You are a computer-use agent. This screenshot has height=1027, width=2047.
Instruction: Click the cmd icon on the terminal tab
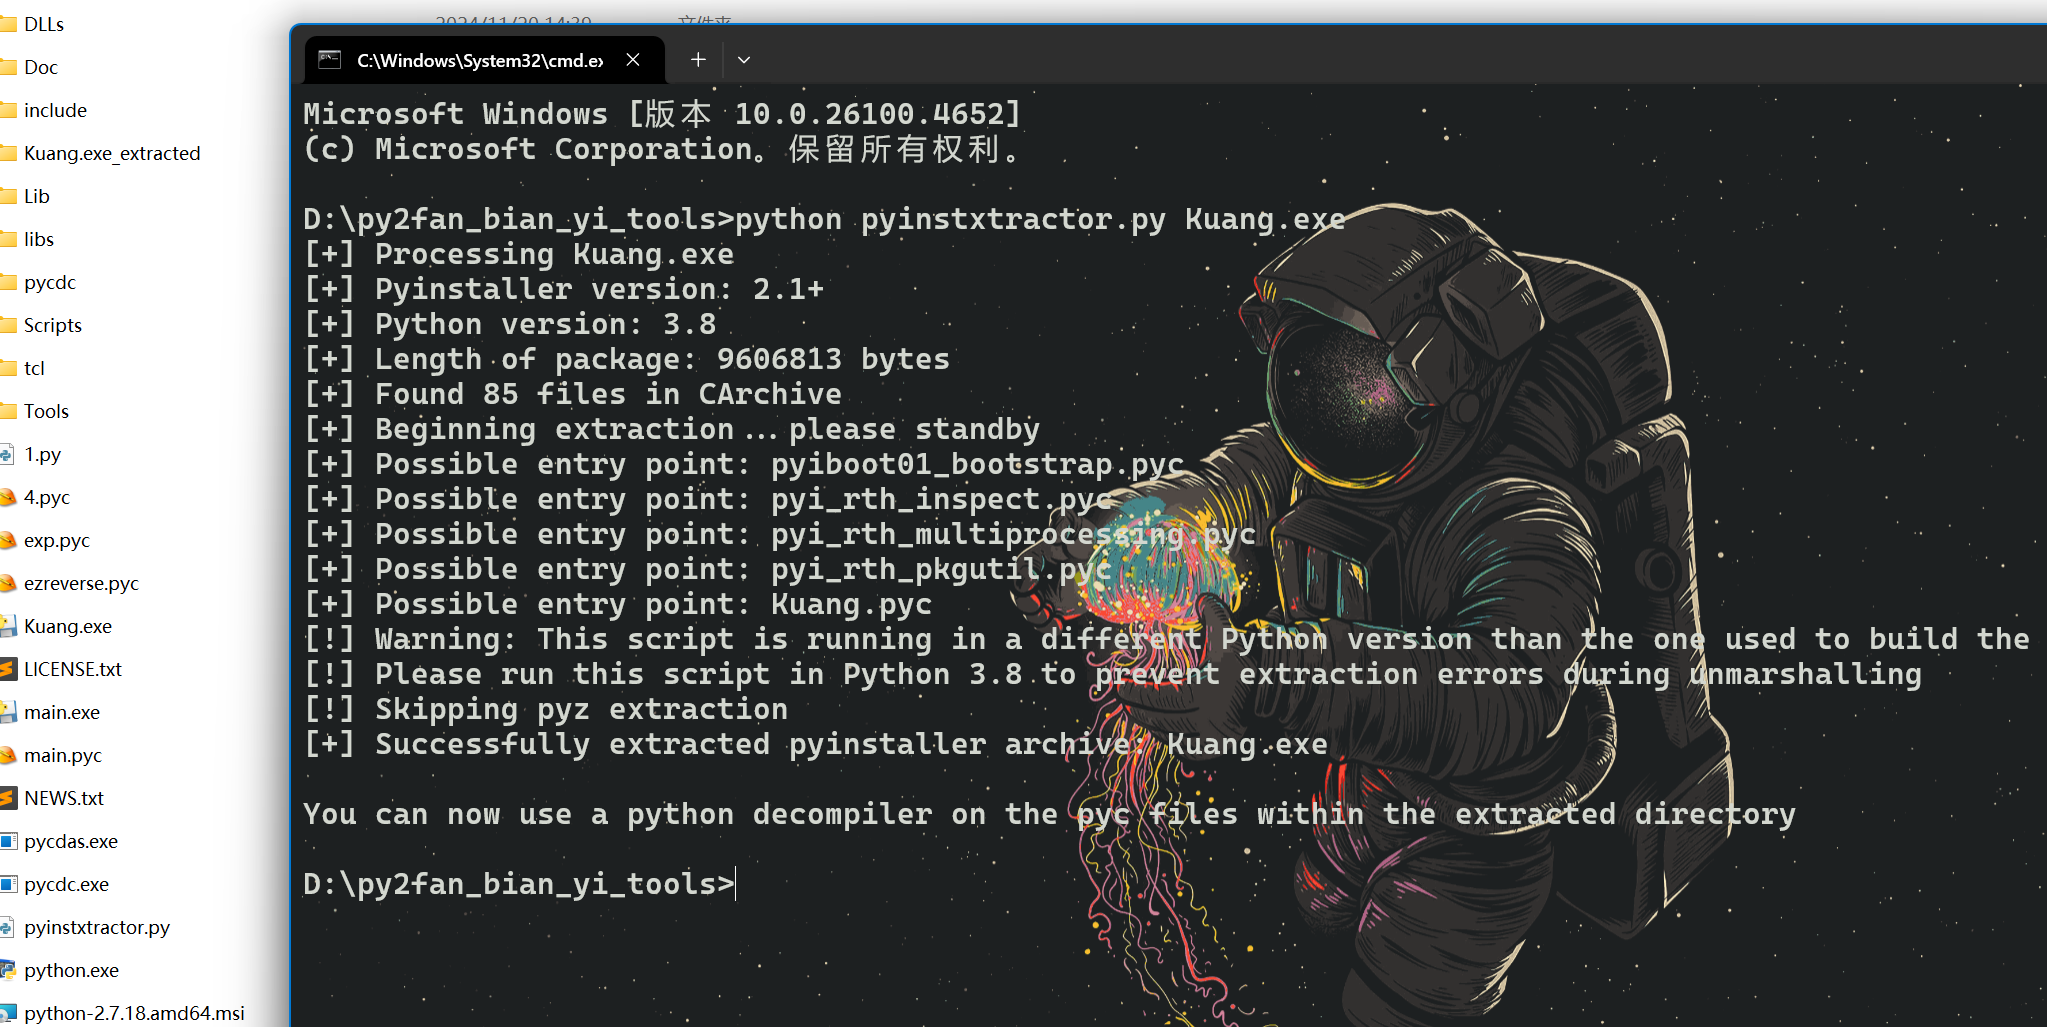coord(330,60)
